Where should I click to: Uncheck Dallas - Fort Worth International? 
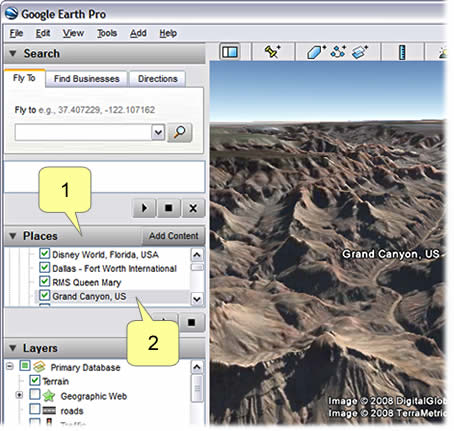44,268
